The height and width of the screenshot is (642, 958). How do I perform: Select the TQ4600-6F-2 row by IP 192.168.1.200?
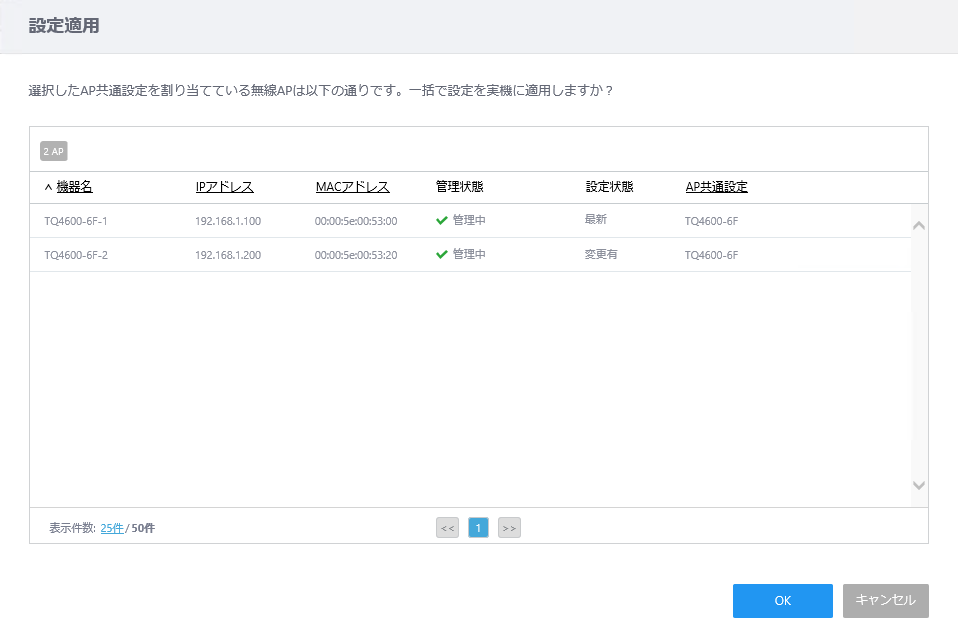point(228,255)
